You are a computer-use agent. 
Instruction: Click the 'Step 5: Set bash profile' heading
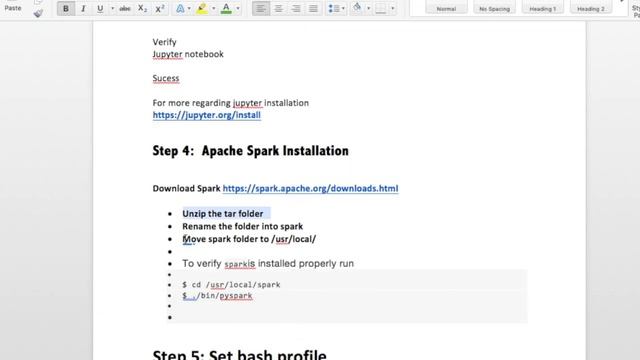point(240,354)
